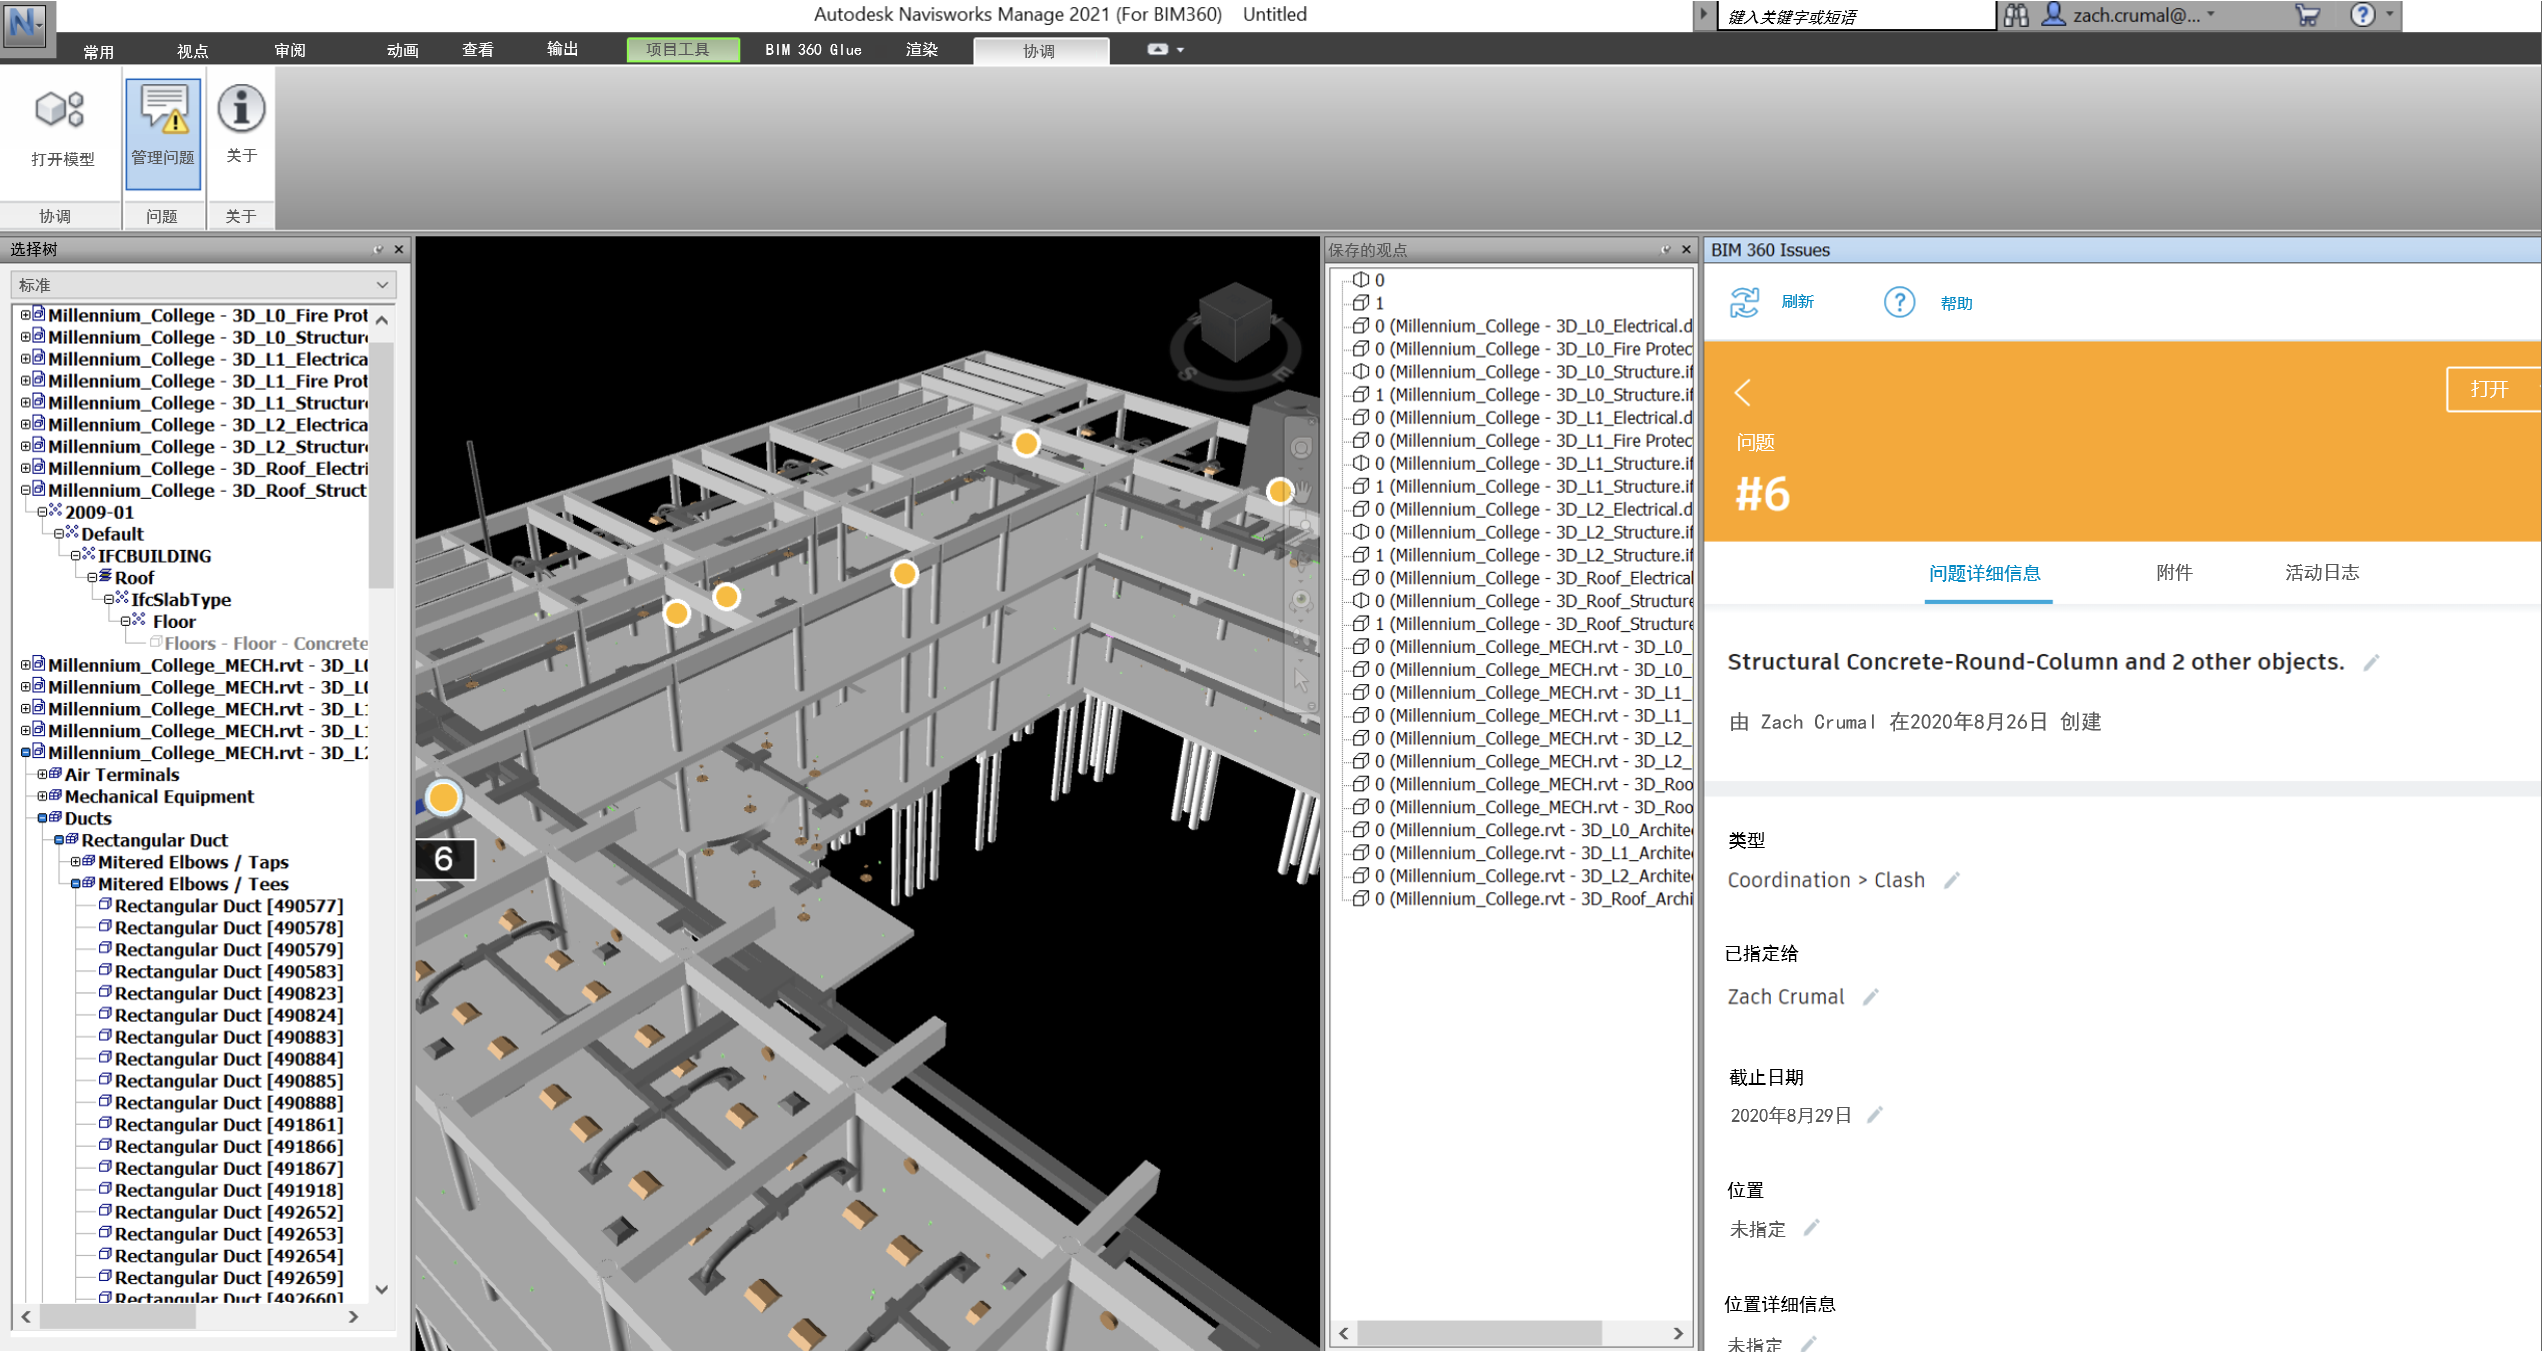Open the selection tree mode dropdown

(x=203, y=285)
